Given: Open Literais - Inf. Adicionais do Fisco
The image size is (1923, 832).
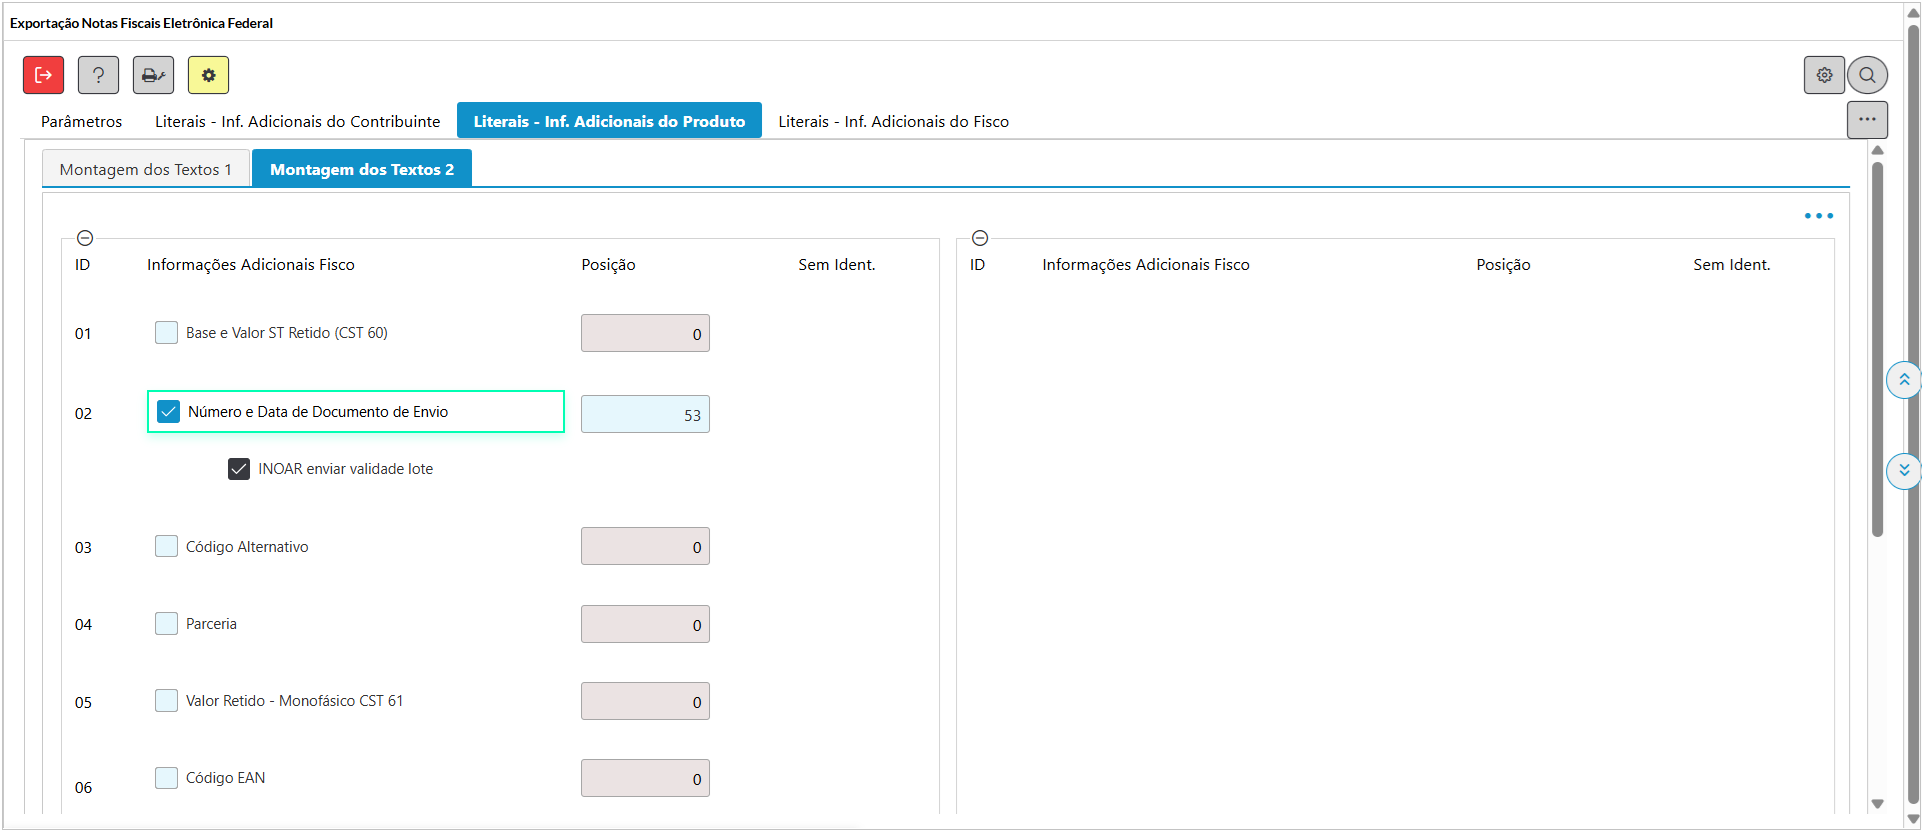Looking at the screenshot, I should click(x=893, y=121).
